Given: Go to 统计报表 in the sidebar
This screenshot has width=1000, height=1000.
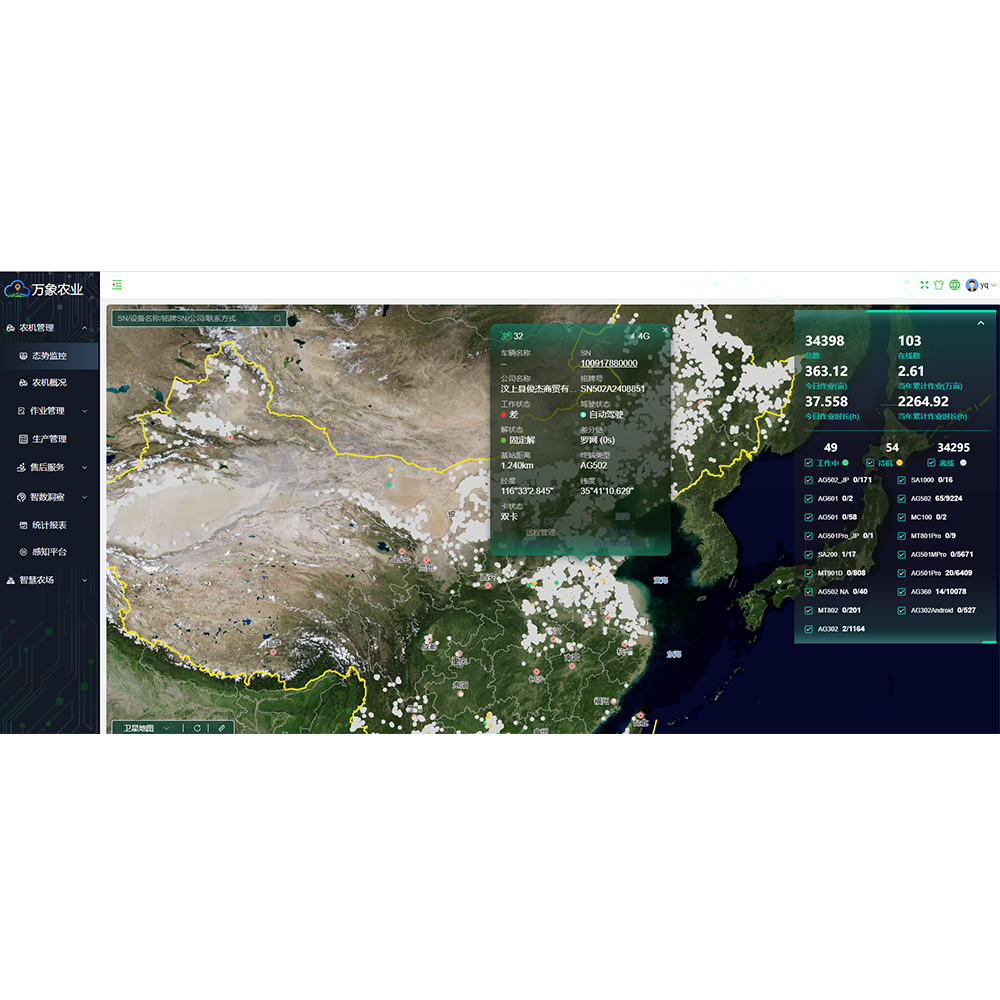Looking at the screenshot, I should [49, 525].
